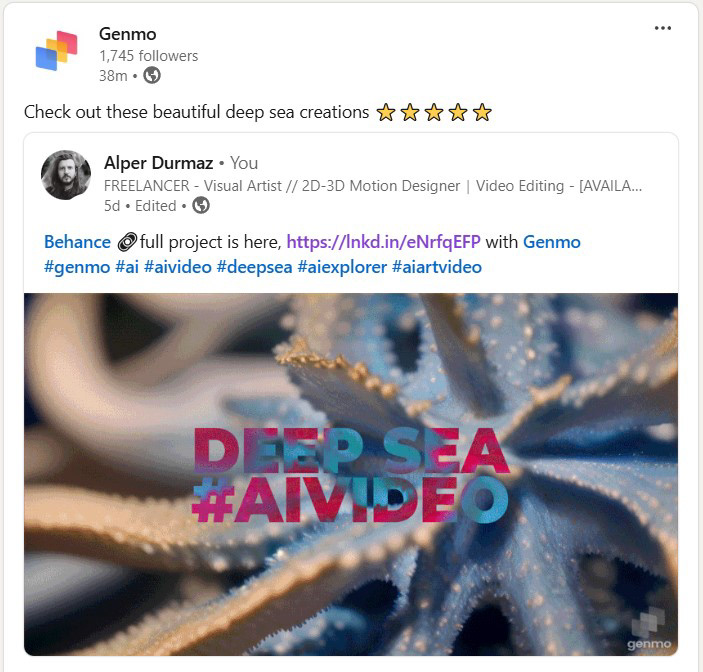Screen dimensions: 703x672
Task: Select the #deepsea hashtag
Action: point(254,267)
